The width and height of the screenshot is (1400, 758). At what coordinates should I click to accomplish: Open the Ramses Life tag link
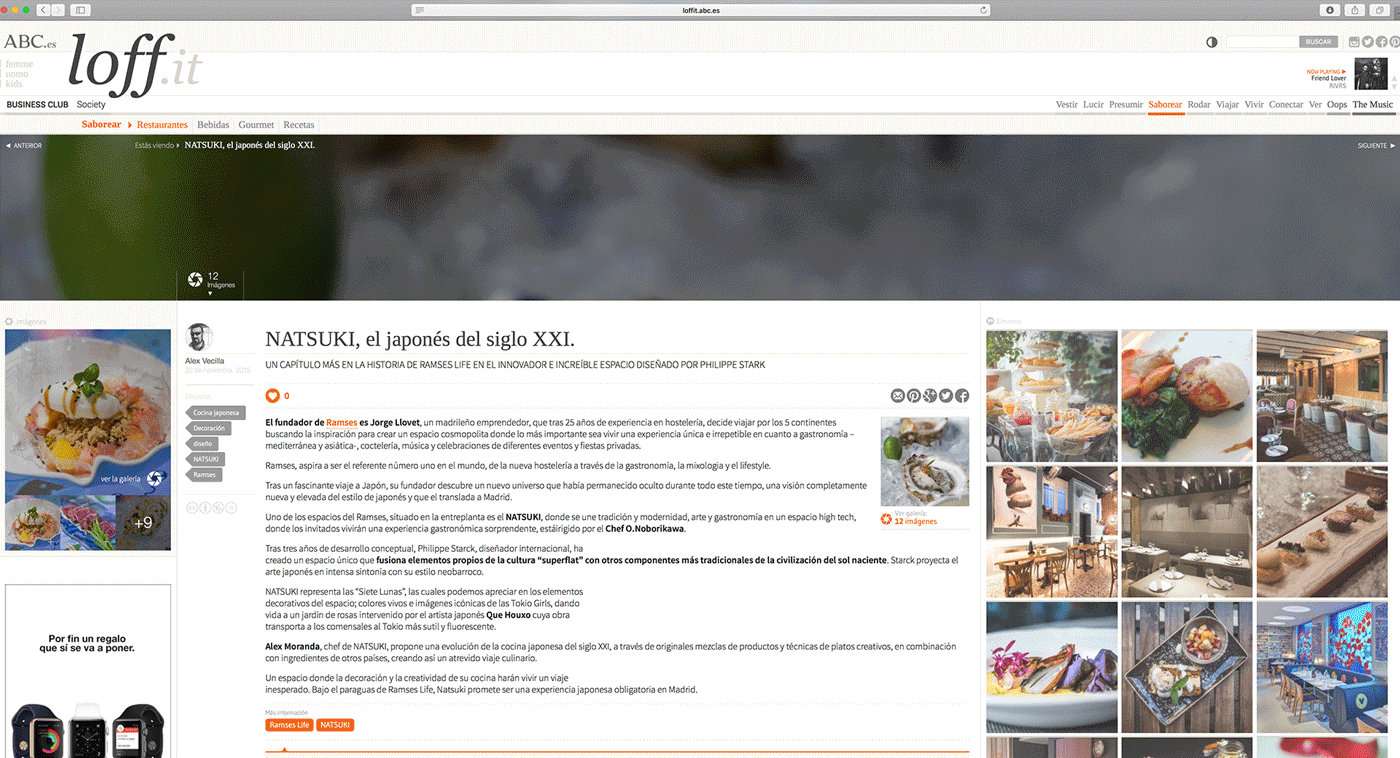[x=289, y=725]
